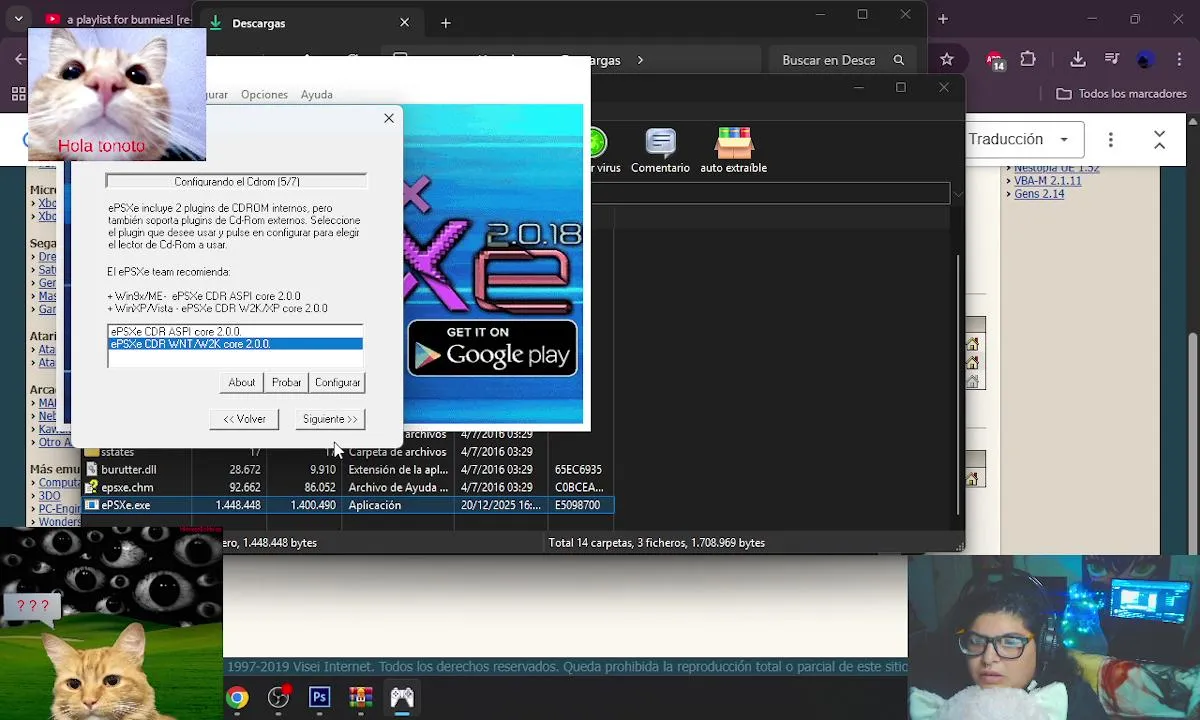Close the Descargas Explorer tab
The width and height of the screenshot is (1200, 720).
coord(404,22)
